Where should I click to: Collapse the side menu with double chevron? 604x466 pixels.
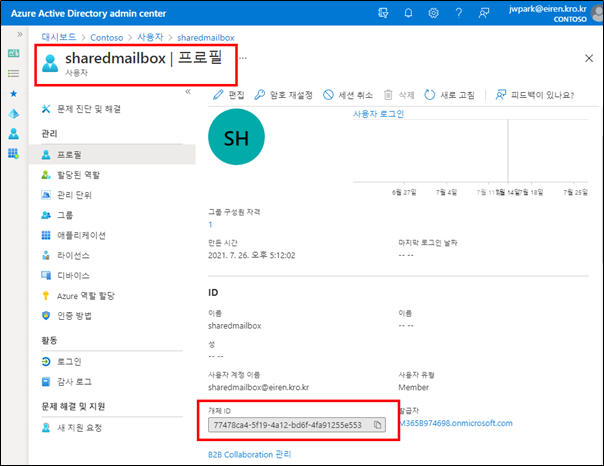coord(188,91)
